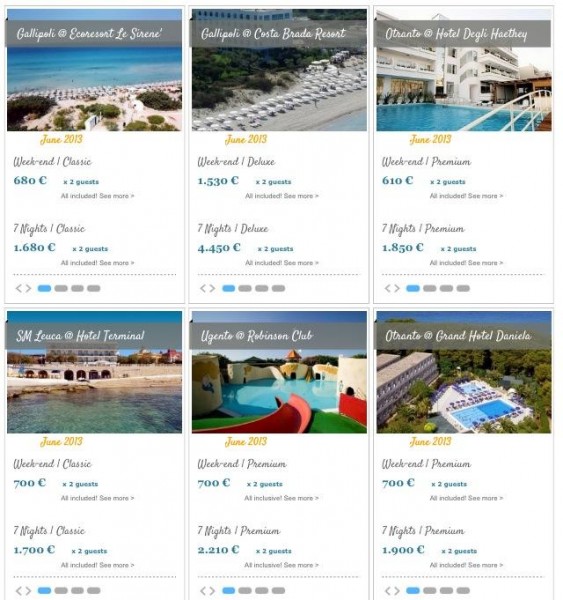
Task: Open See more under Hotel Terminal 7 Nights Classic
Action: [116, 565]
